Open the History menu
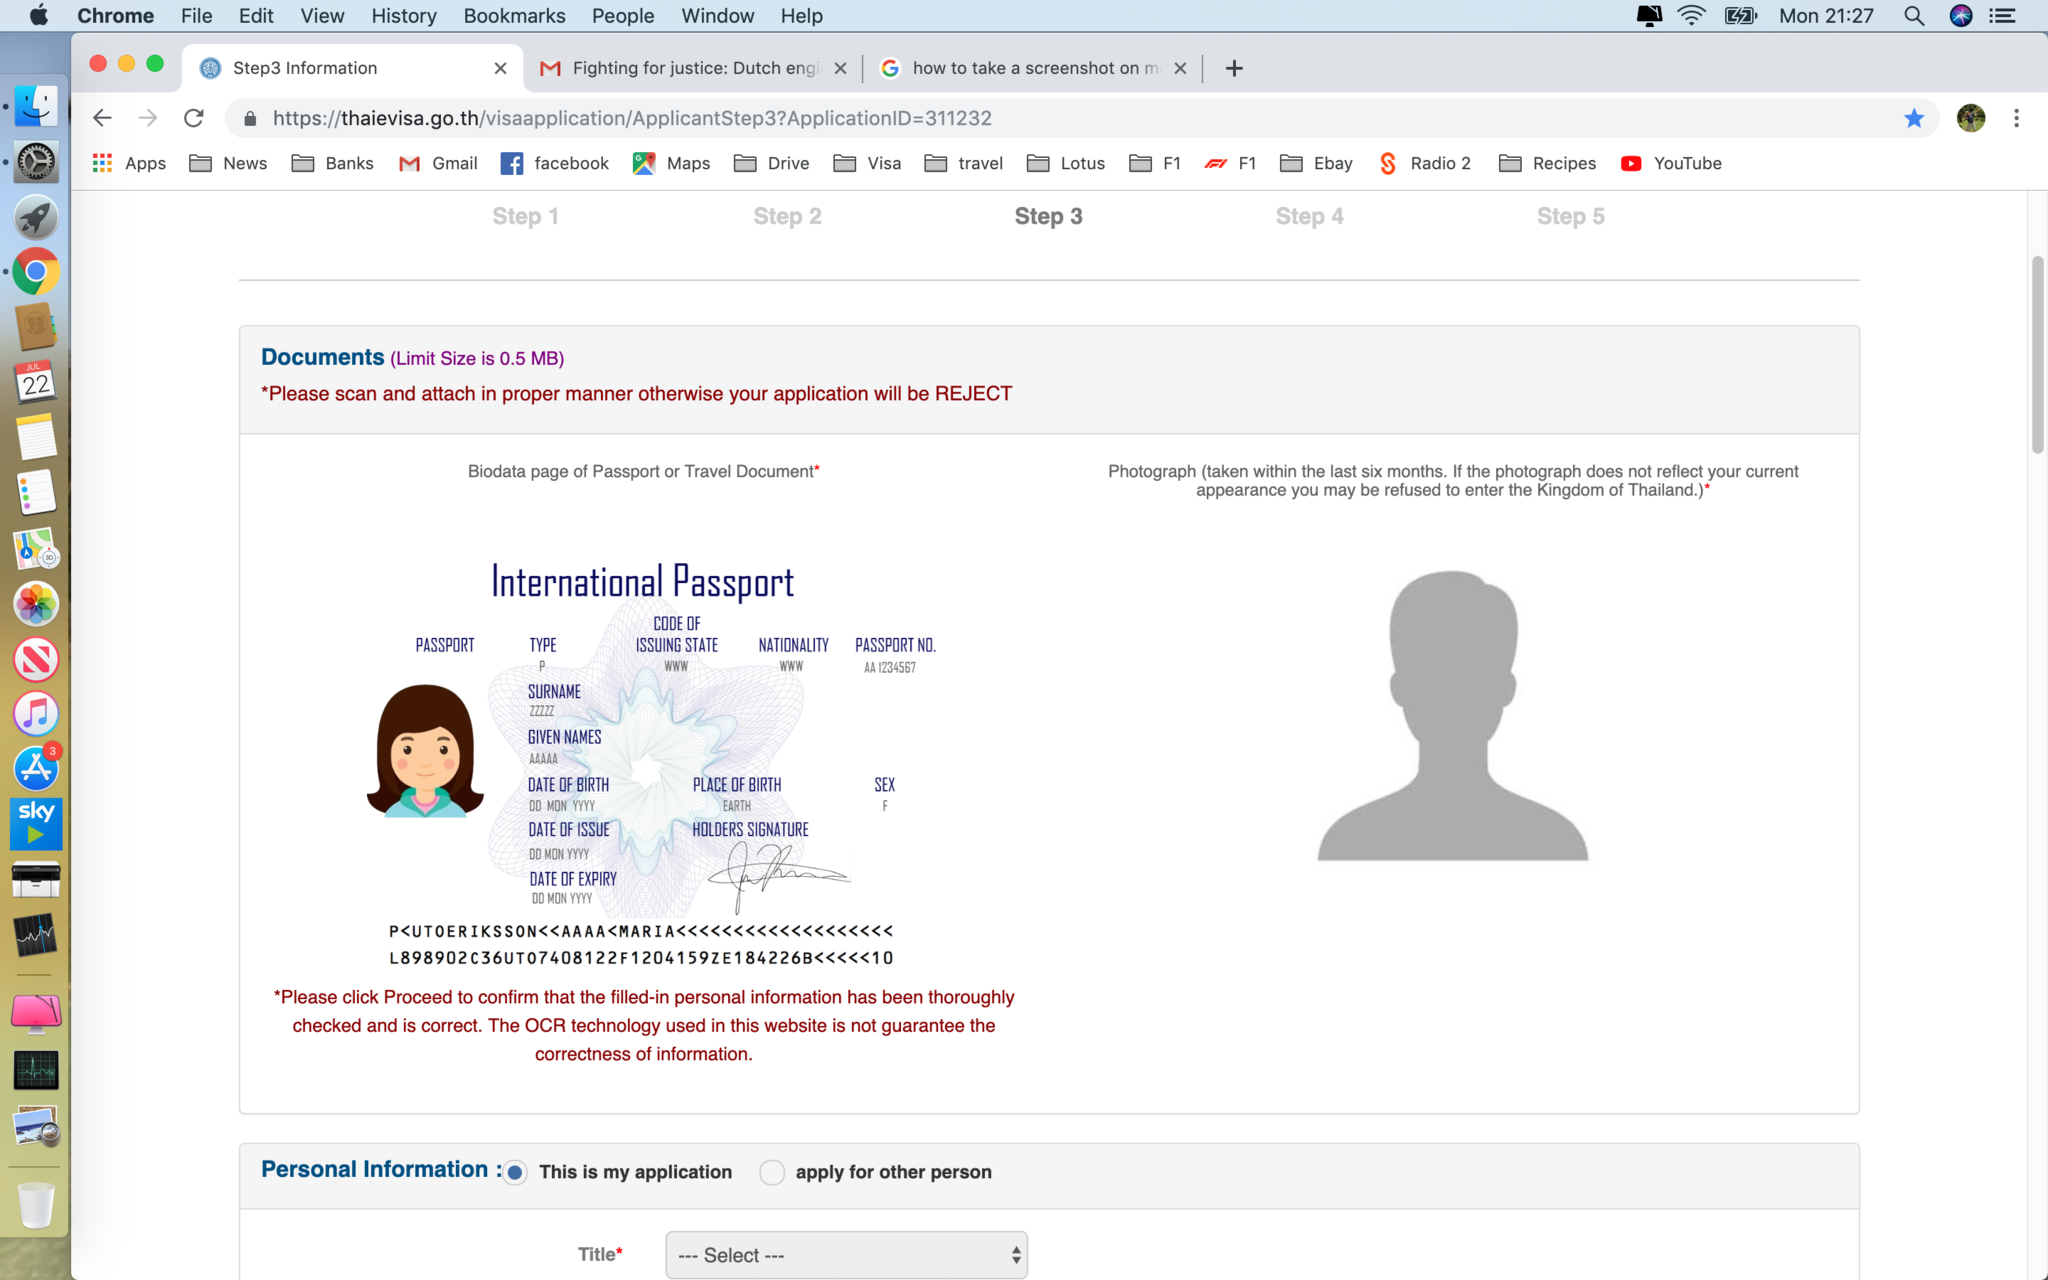Viewport: 2048px width, 1280px height. (404, 16)
